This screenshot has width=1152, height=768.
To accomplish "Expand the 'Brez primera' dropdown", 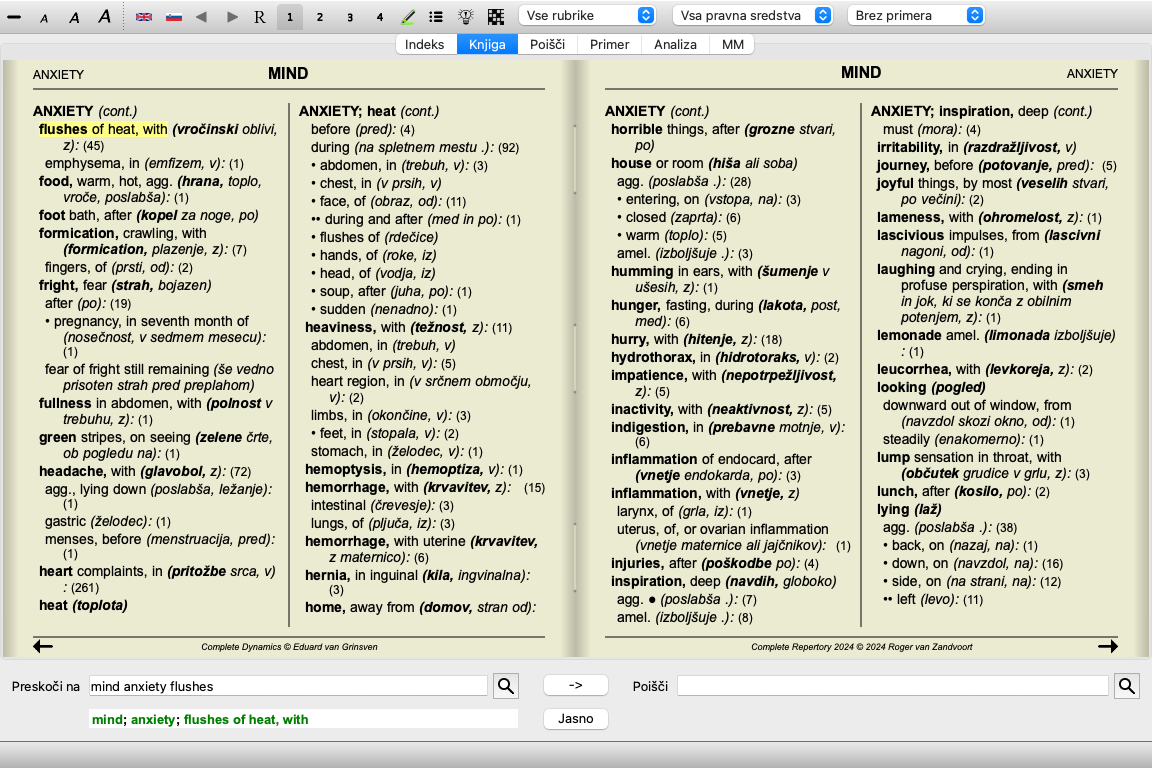I will tap(915, 16).
